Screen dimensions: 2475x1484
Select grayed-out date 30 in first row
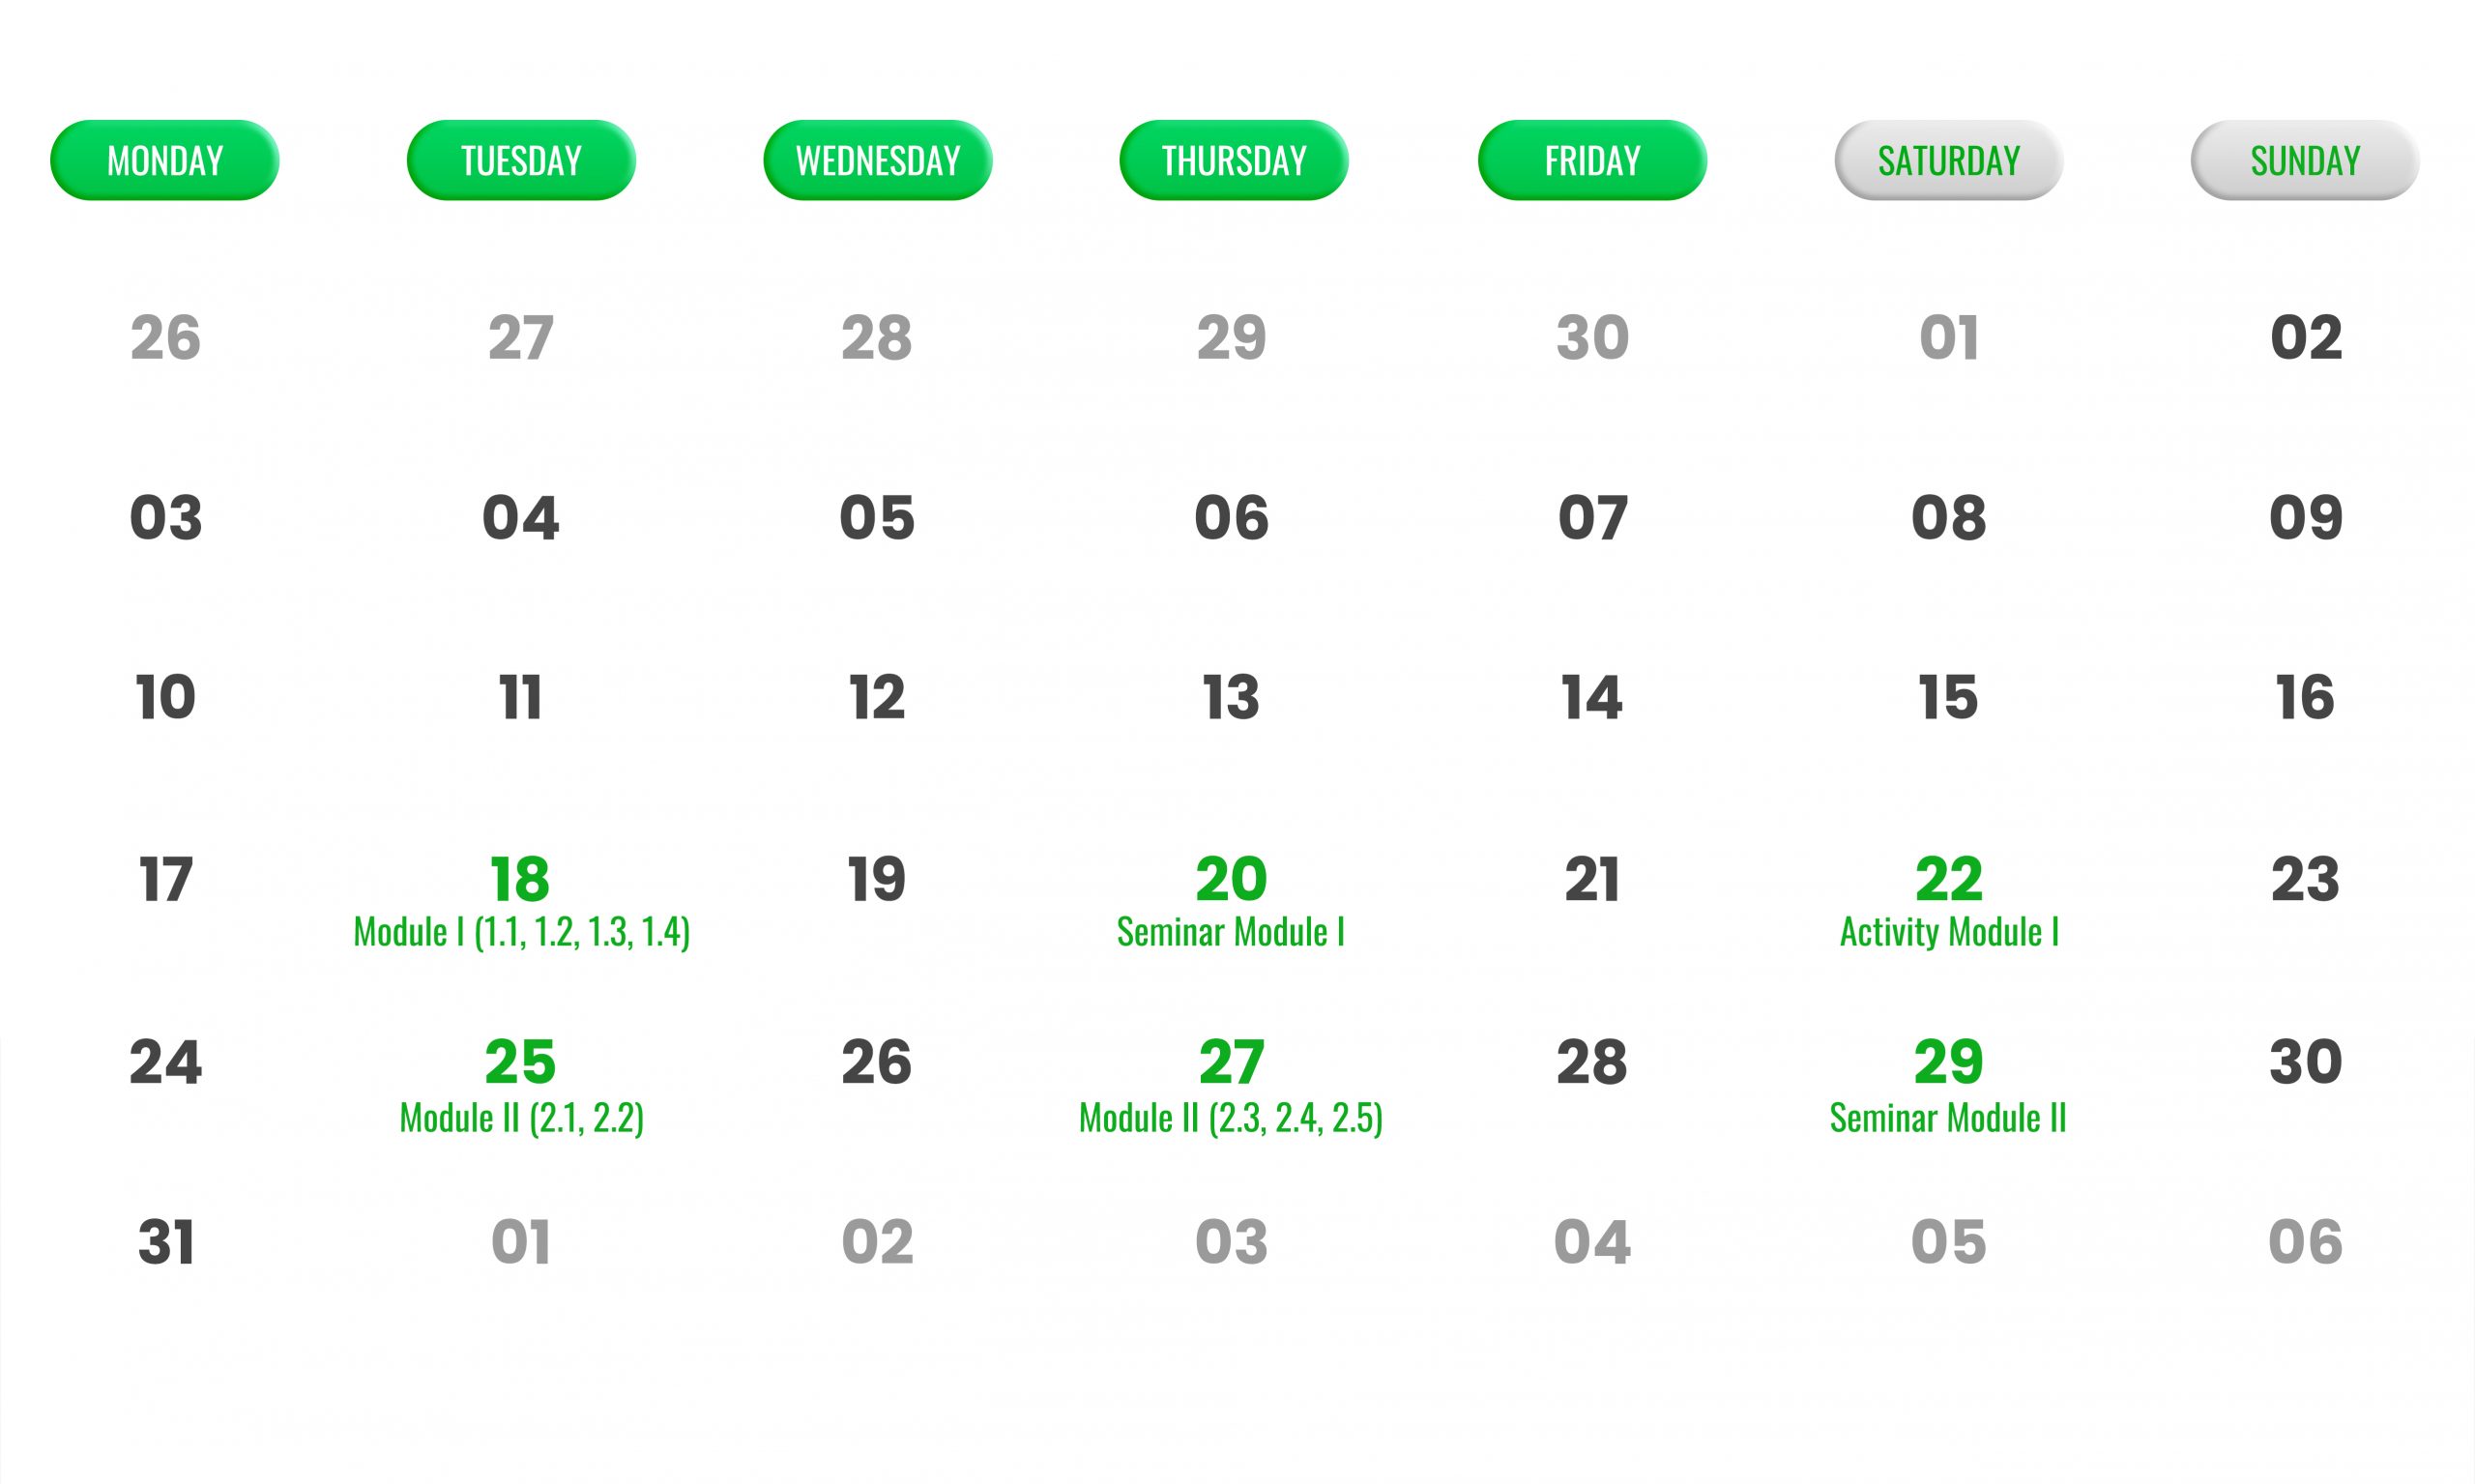pos(1592,337)
